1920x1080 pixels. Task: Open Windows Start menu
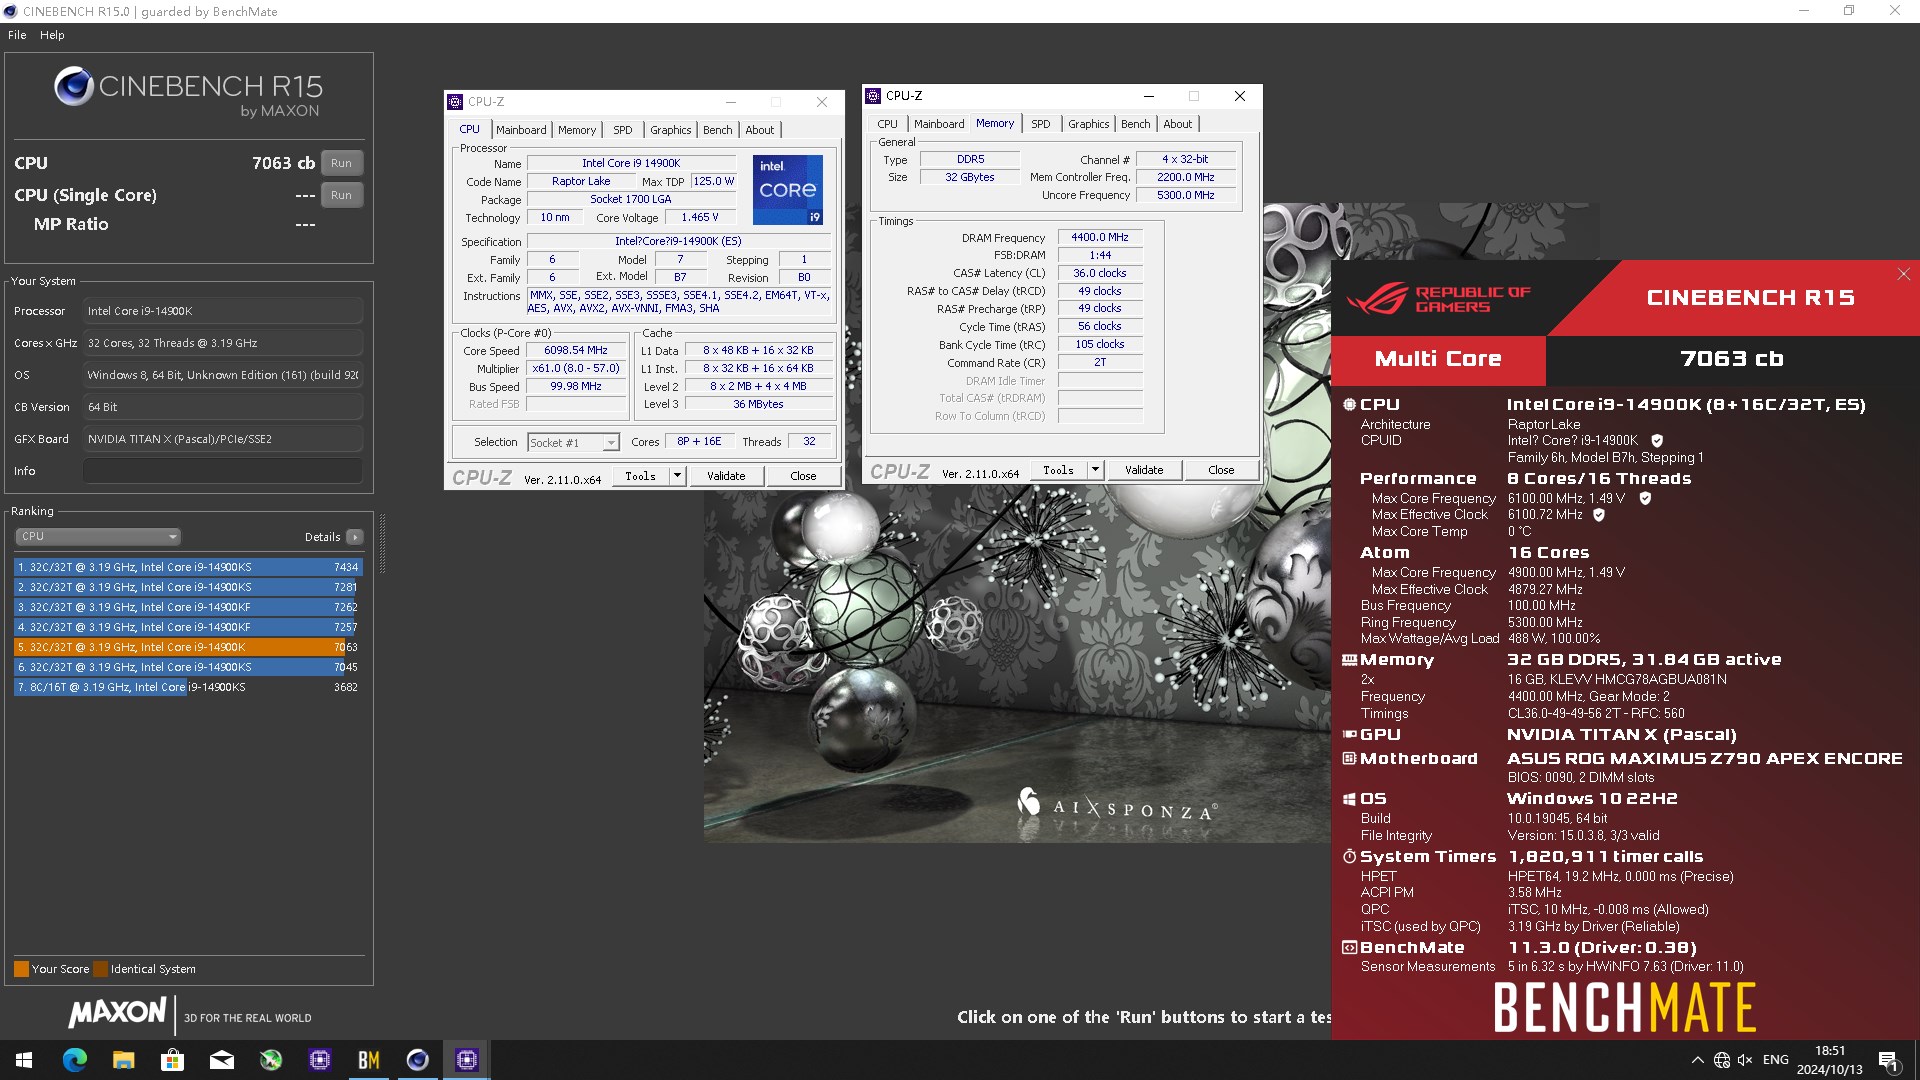click(x=24, y=1060)
